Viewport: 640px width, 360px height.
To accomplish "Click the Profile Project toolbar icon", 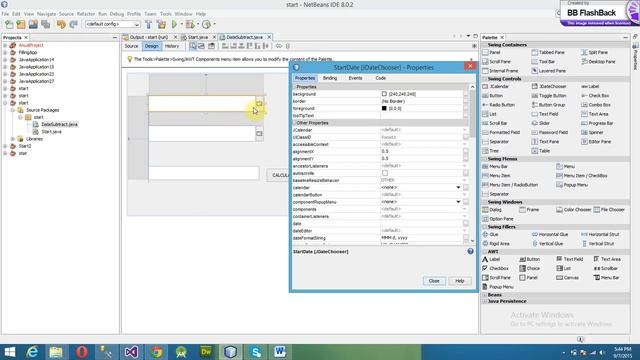I will (207, 24).
